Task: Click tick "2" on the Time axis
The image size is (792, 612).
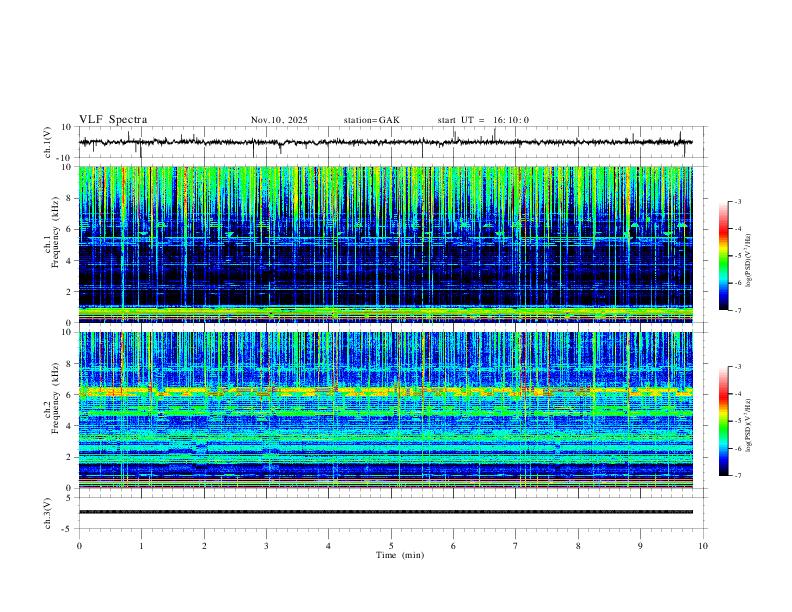Action: (204, 546)
